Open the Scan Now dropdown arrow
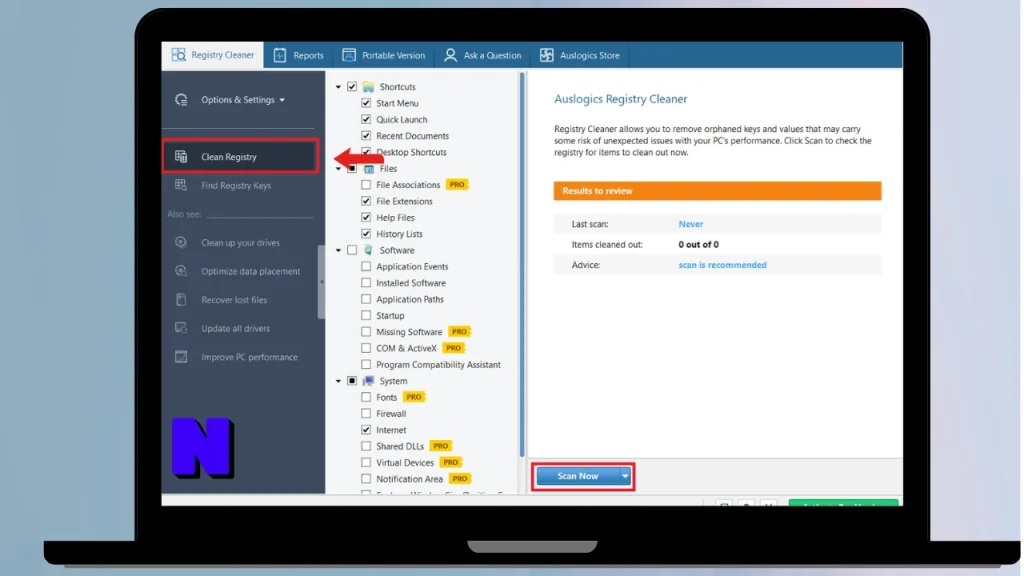This screenshot has width=1024, height=576. pos(625,476)
